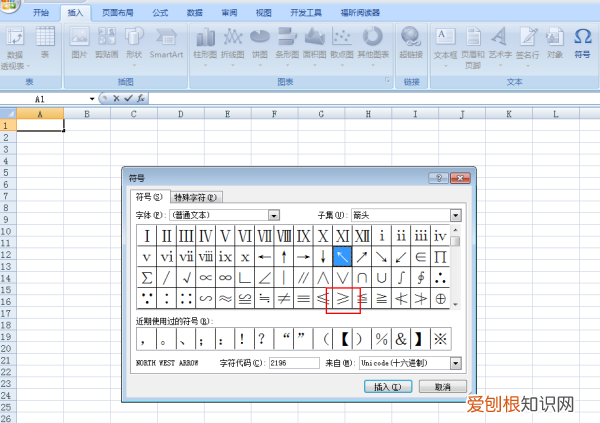600x423 pixels.
Task: Click the symbol grid scroll-down arrow
Action: point(455,304)
